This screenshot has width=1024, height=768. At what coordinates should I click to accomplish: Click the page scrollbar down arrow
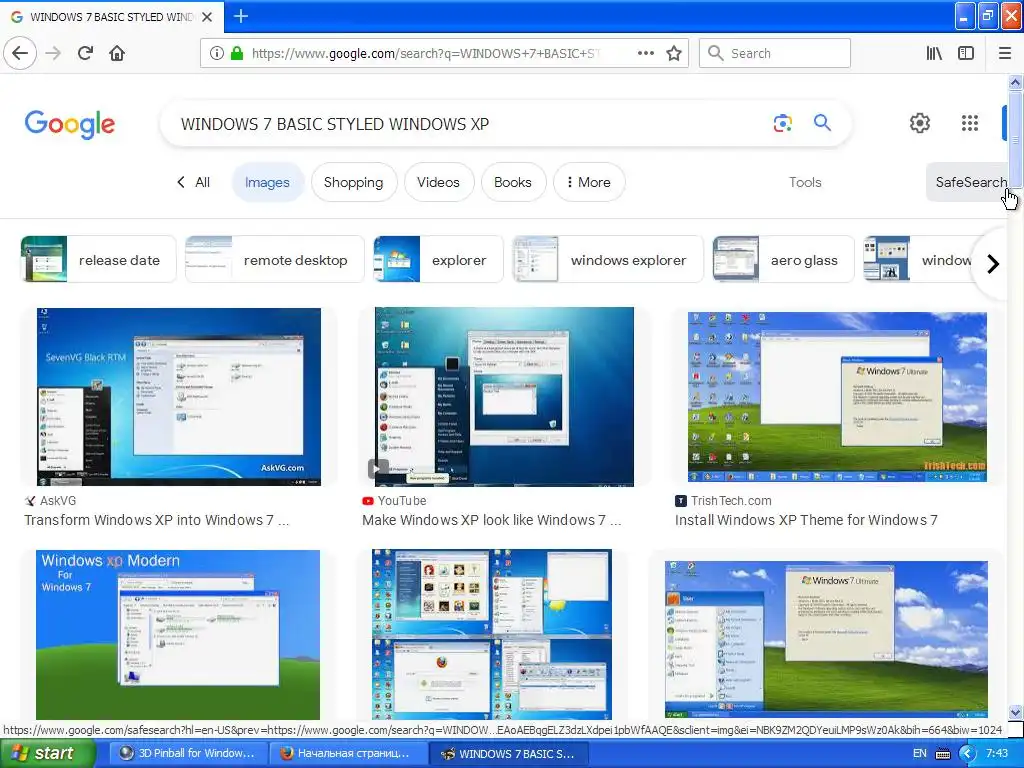[1015, 712]
